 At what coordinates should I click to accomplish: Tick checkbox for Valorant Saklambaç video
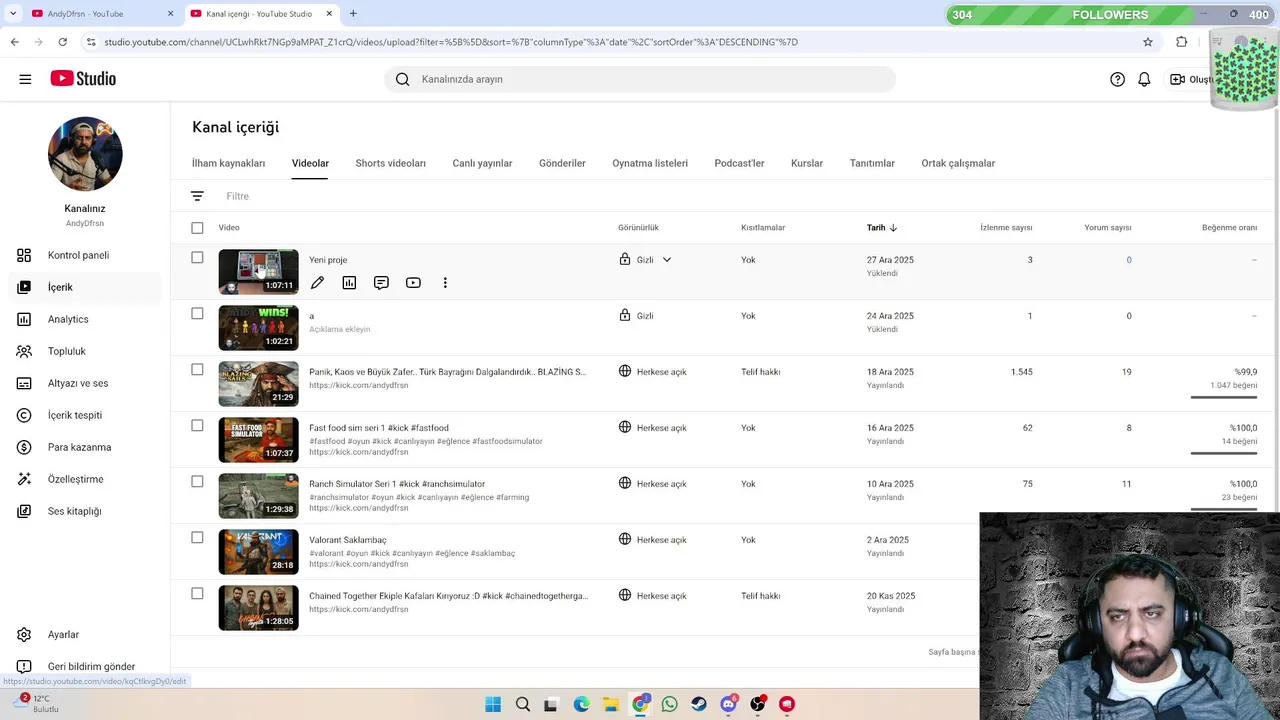197,538
